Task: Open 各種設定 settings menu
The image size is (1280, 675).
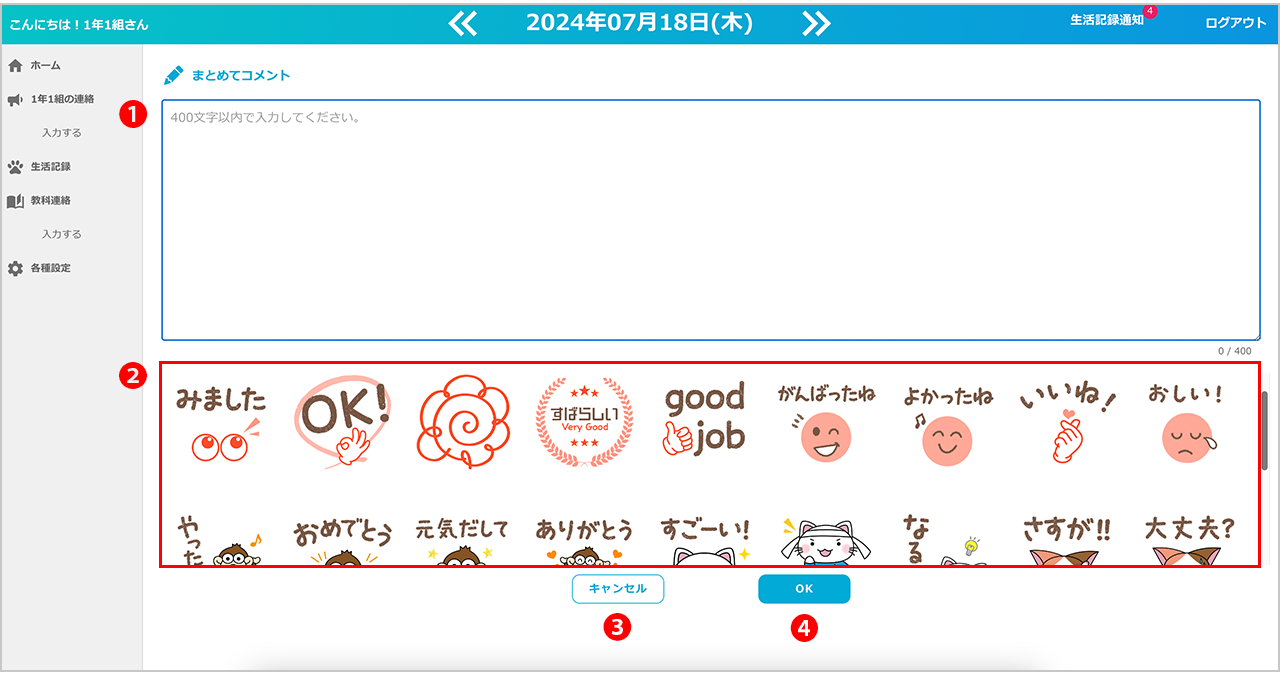Action: coord(50,269)
